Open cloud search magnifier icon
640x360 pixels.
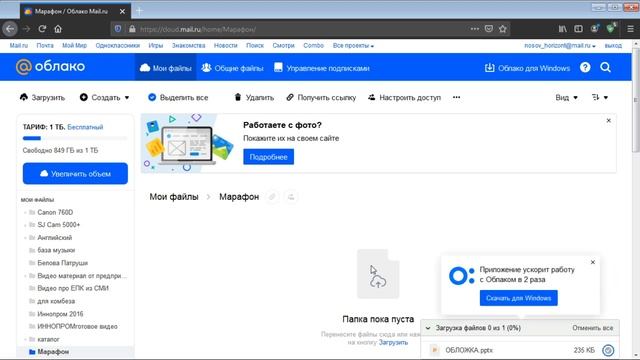(x=605, y=67)
